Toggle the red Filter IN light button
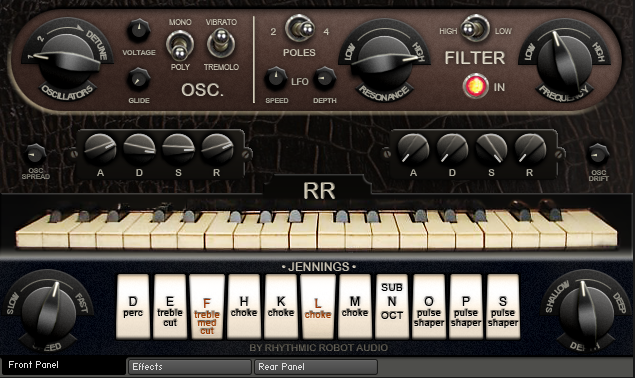 point(476,86)
